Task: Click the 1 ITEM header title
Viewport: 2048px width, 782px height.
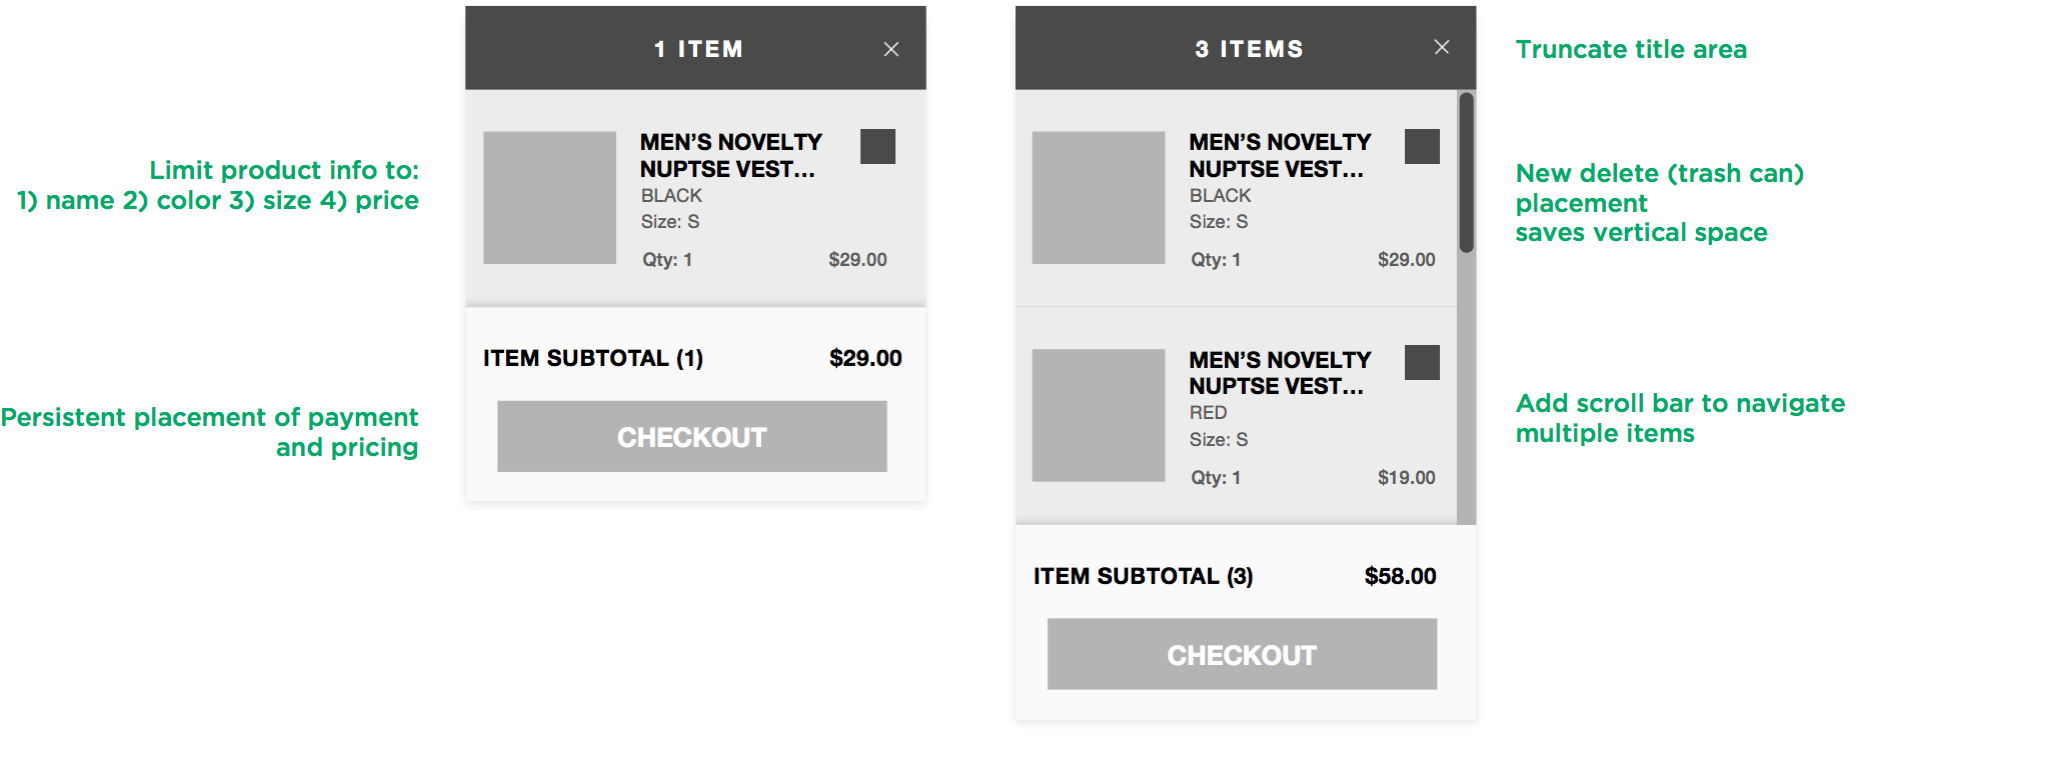Action: pos(698,49)
